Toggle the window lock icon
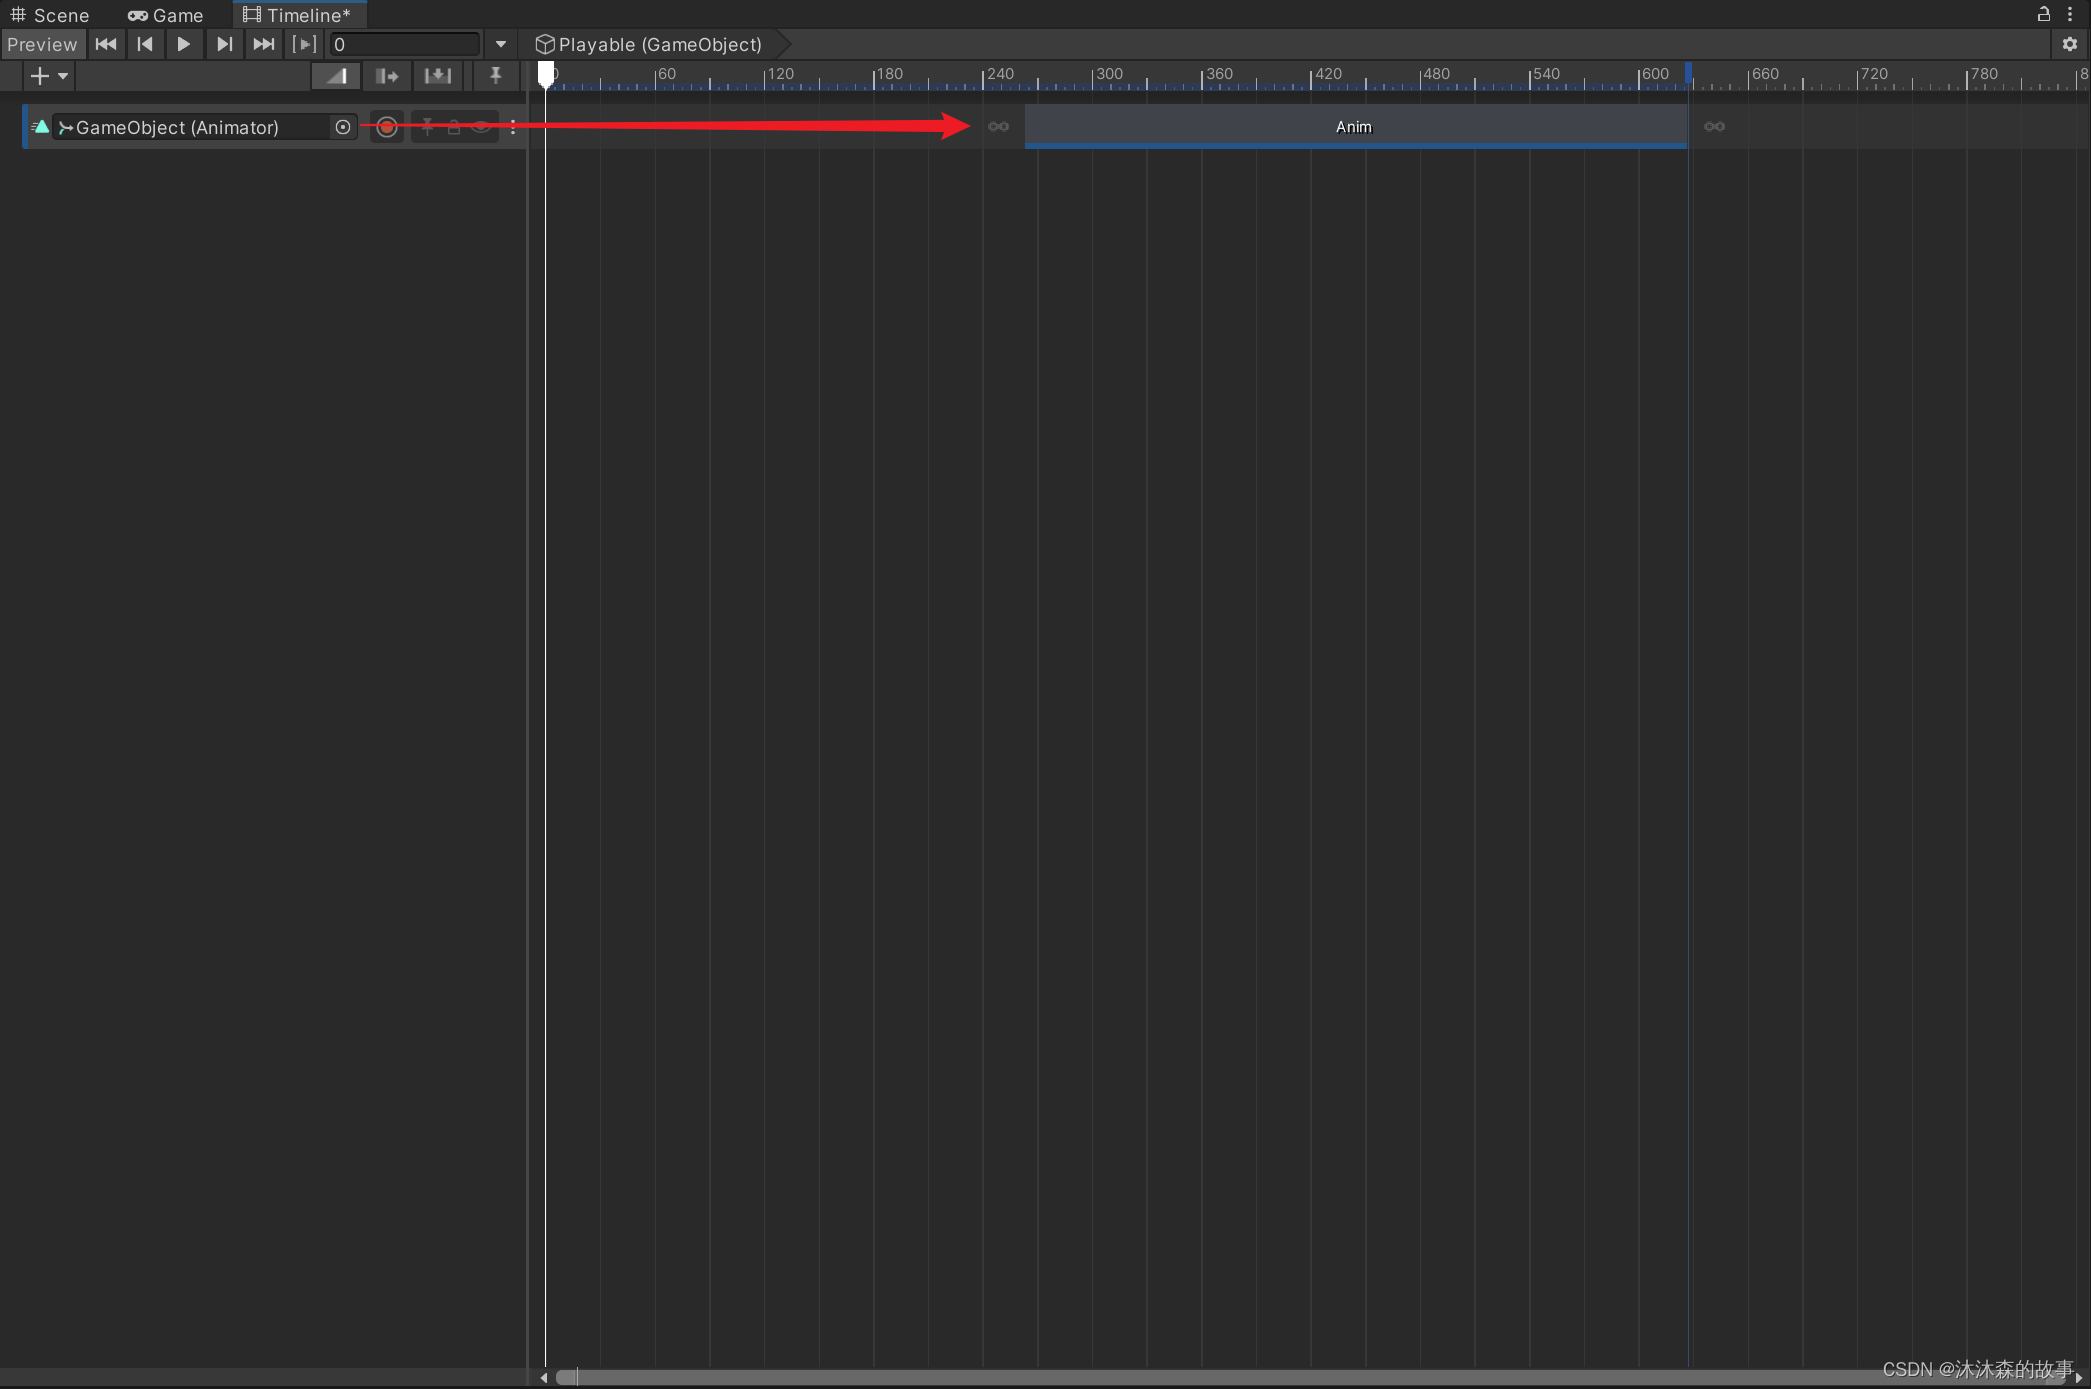 pos(2043,14)
